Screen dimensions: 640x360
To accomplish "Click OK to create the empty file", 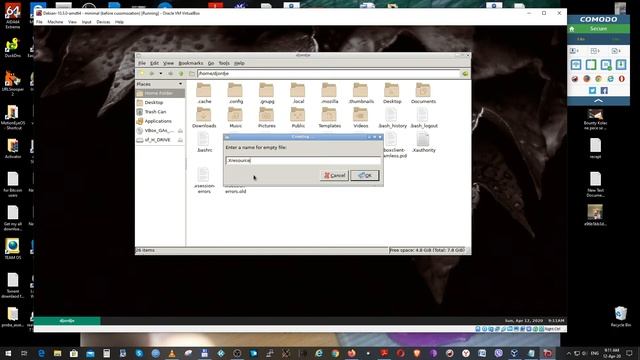I will pos(365,176).
